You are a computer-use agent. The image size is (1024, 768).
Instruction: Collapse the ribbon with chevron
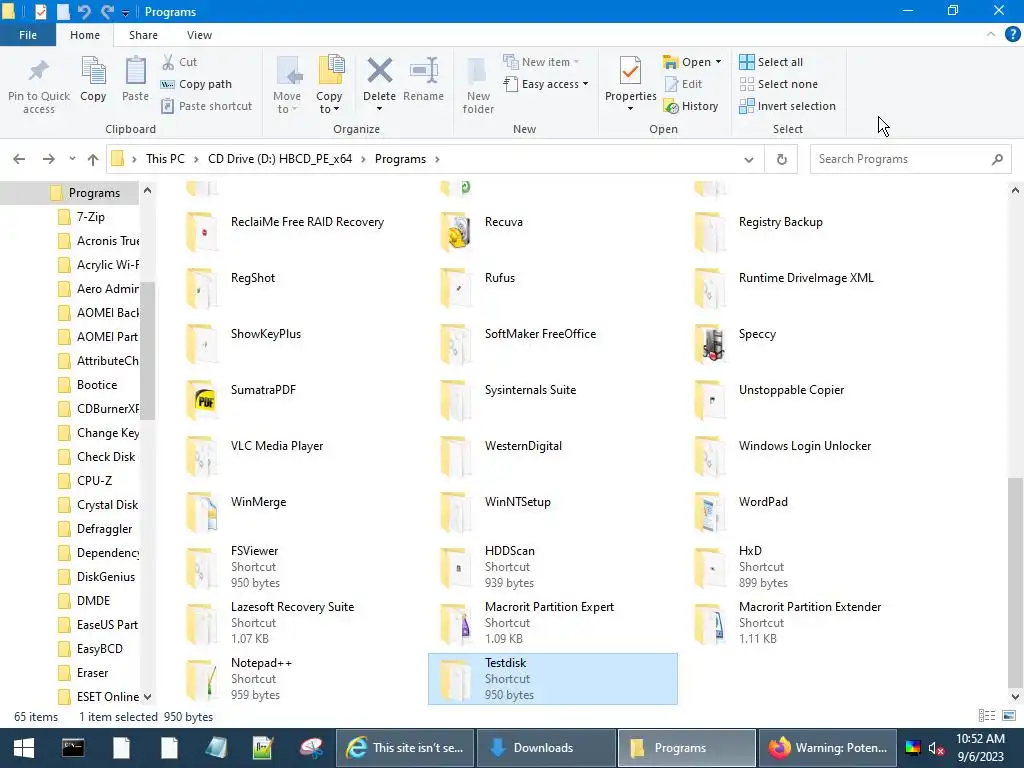pyautogui.click(x=991, y=35)
